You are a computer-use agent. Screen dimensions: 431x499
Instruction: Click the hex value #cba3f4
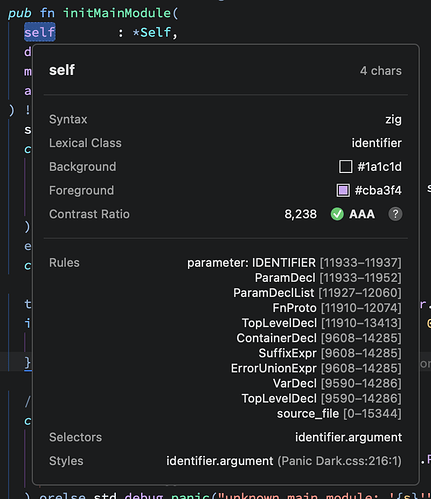pyautogui.click(x=378, y=190)
